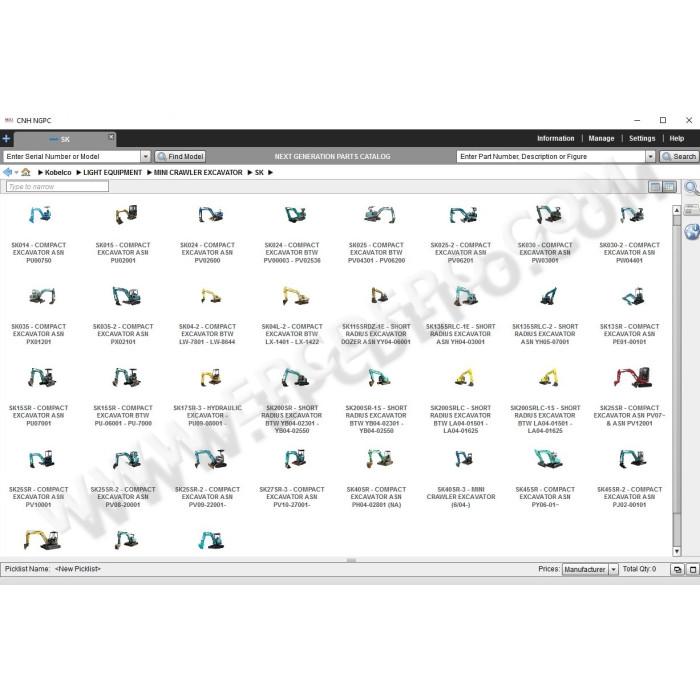Open Manage menu
Viewport: 700px width, 700px height.
601,138
